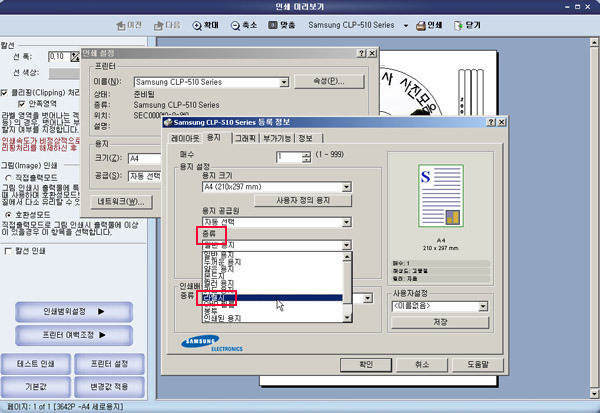
Task: Toggle the 안쪽영역 checkbox
Action: click(x=21, y=104)
